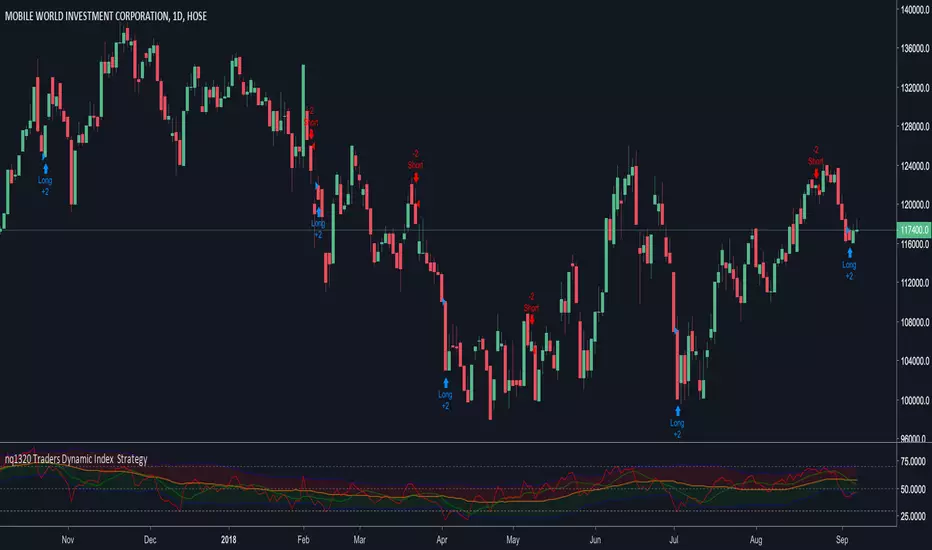Select the 104000.0 price axis label
932x550 pixels.
pyautogui.click(x=915, y=362)
